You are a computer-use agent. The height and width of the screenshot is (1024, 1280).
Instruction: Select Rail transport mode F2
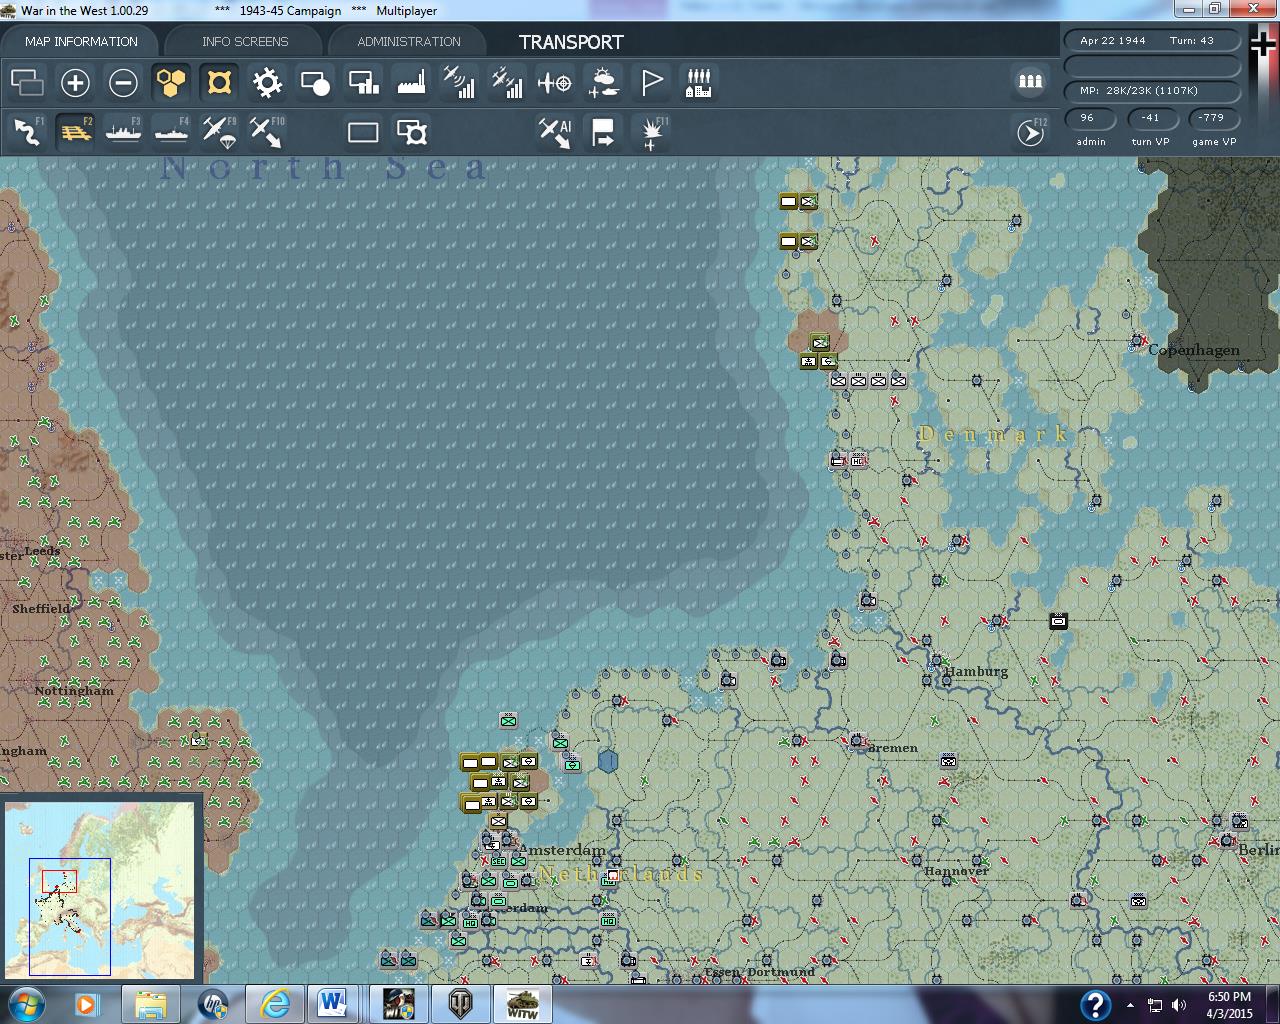click(x=75, y=132)
